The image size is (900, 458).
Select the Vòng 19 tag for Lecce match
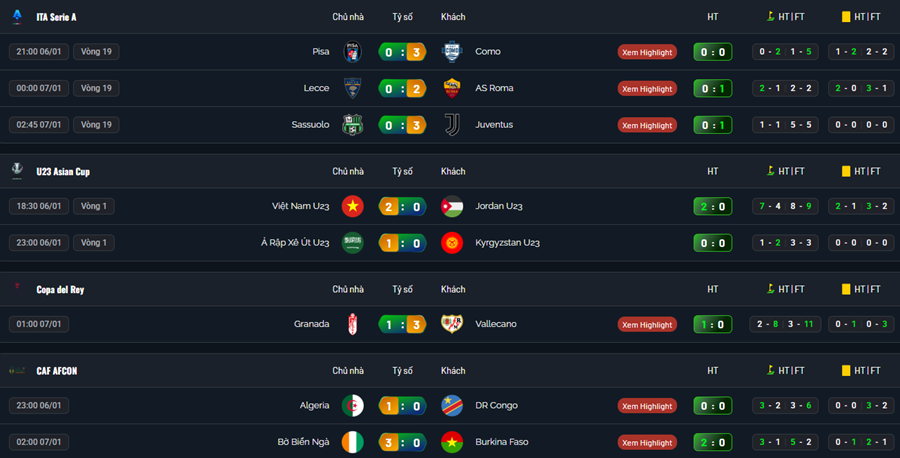[x=96, y=88]
